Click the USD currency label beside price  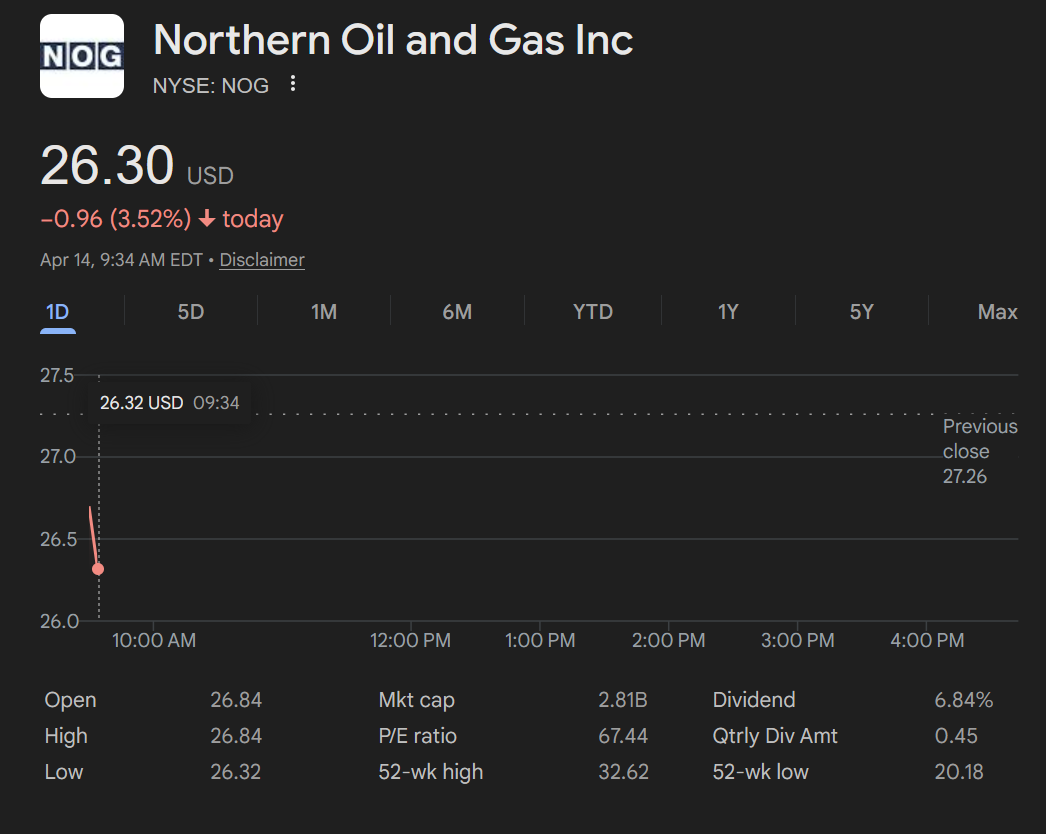210,176
